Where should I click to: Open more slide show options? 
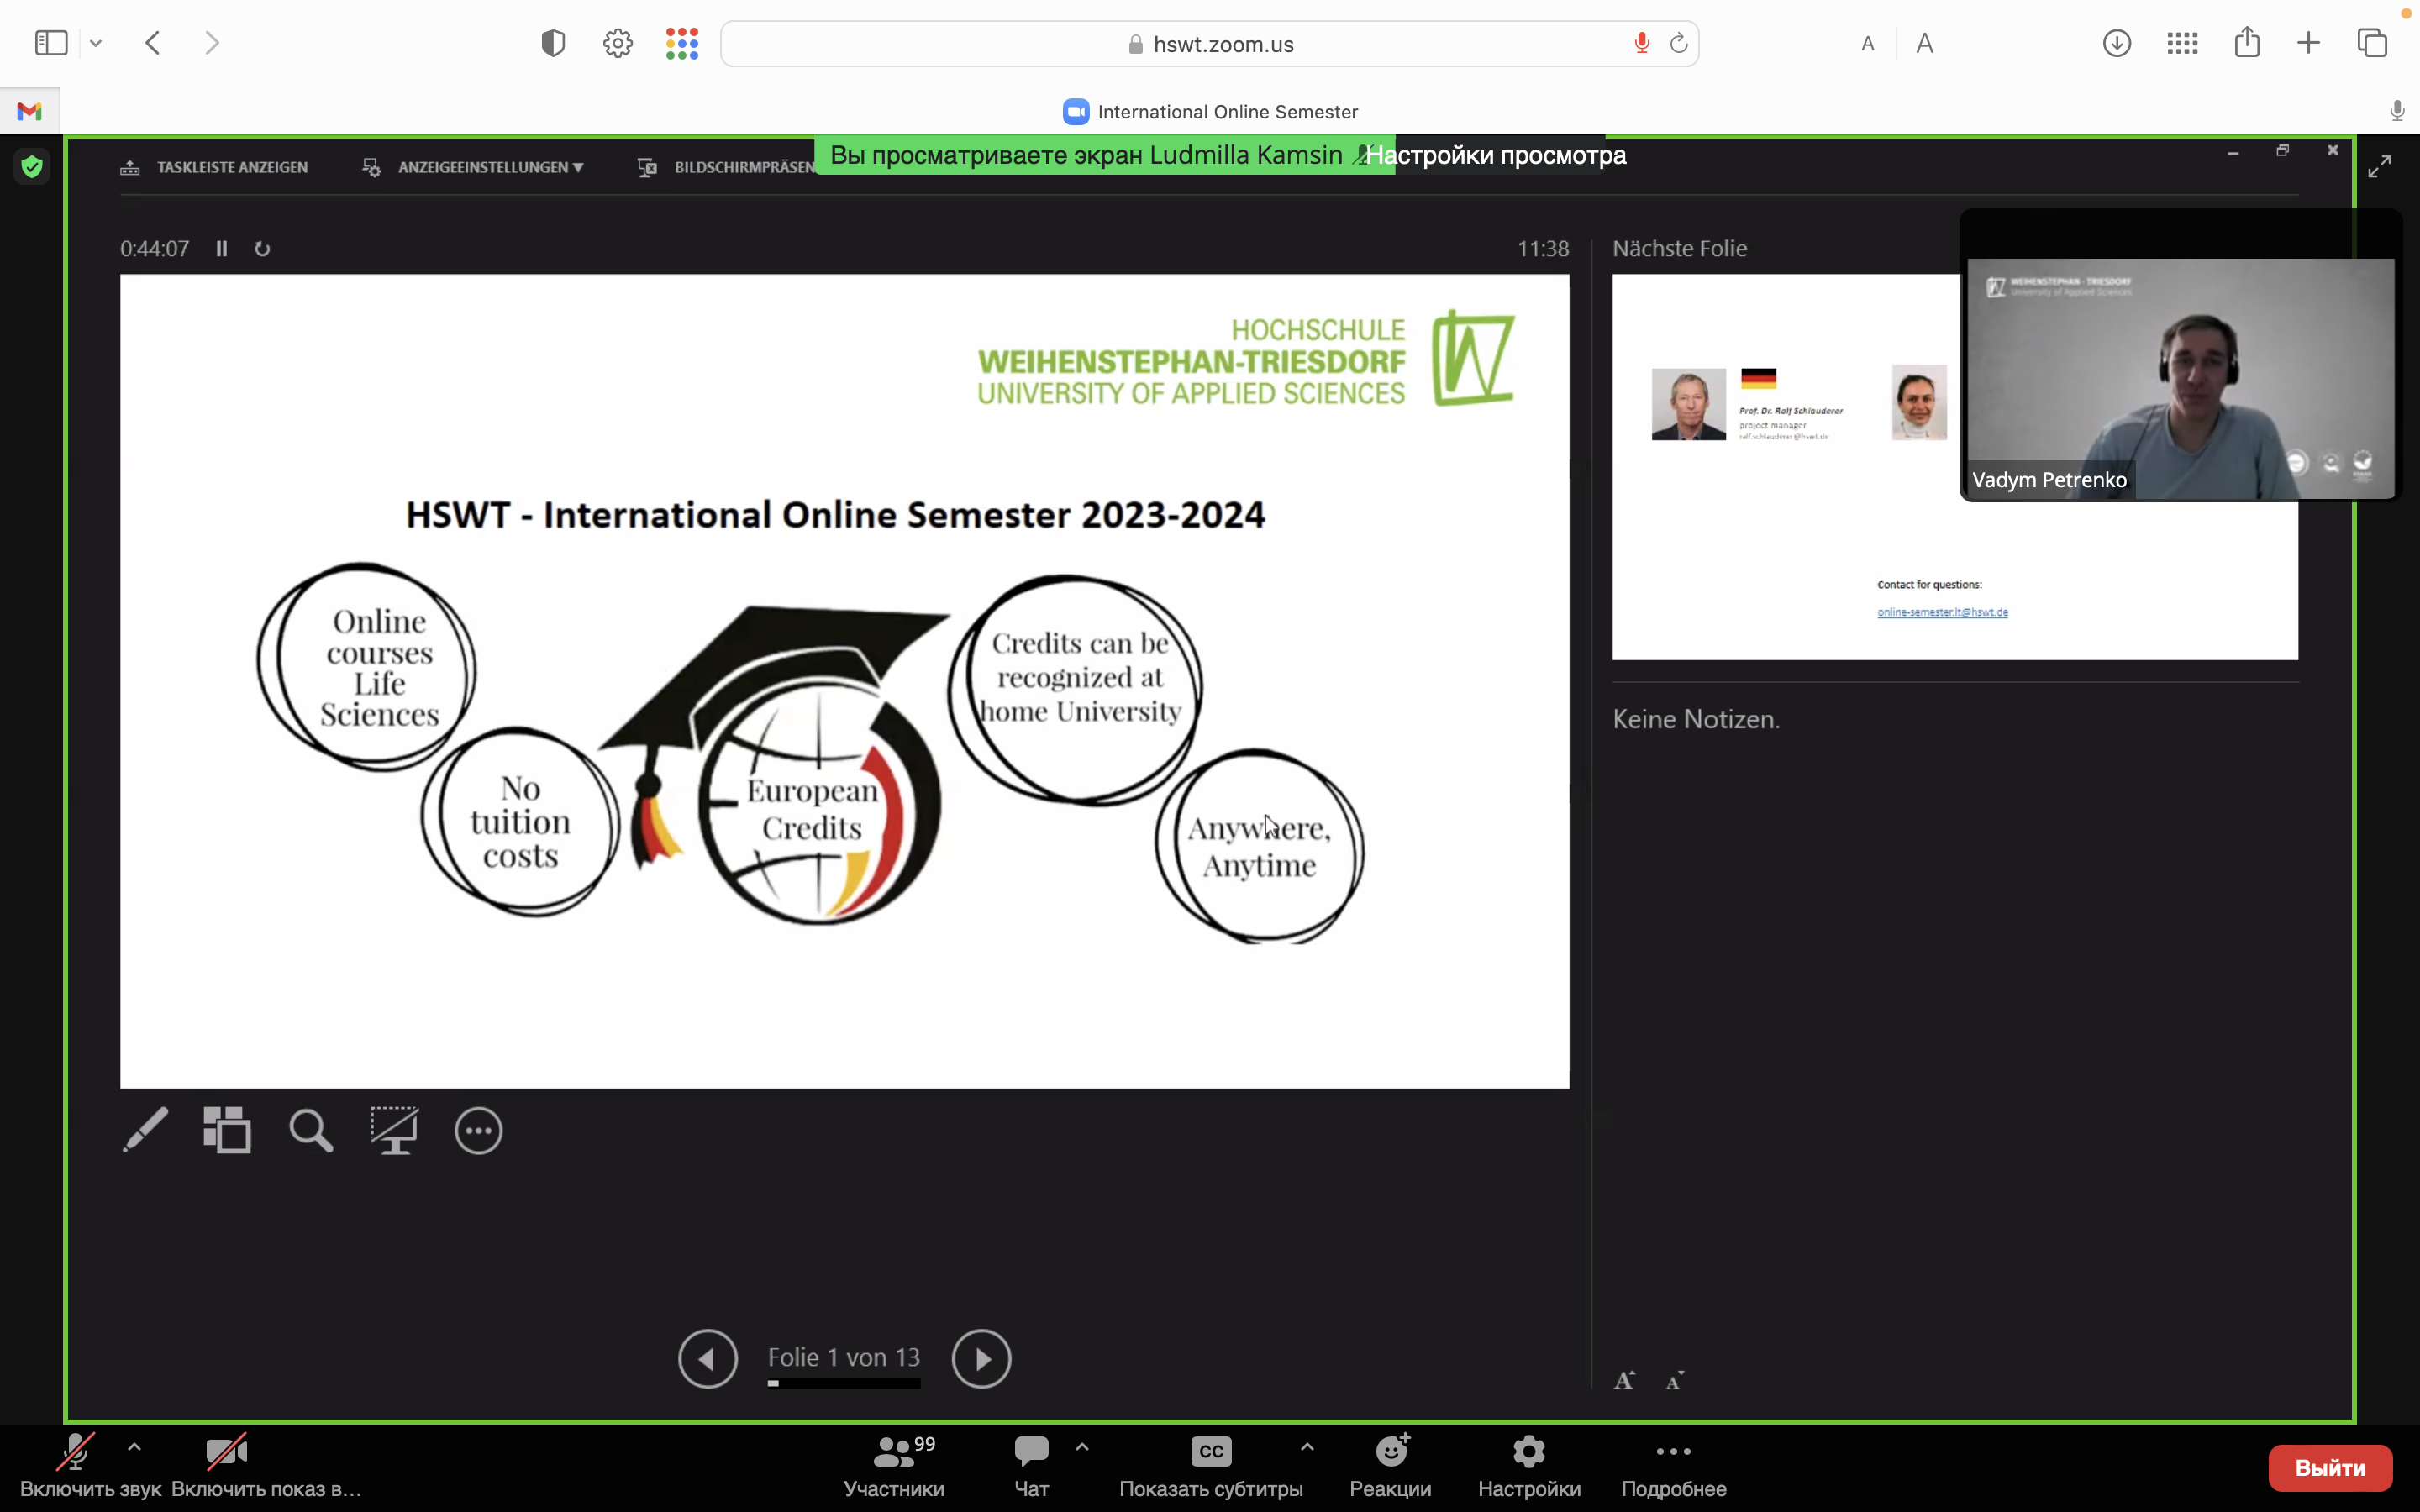click(x=479, y=1131)
